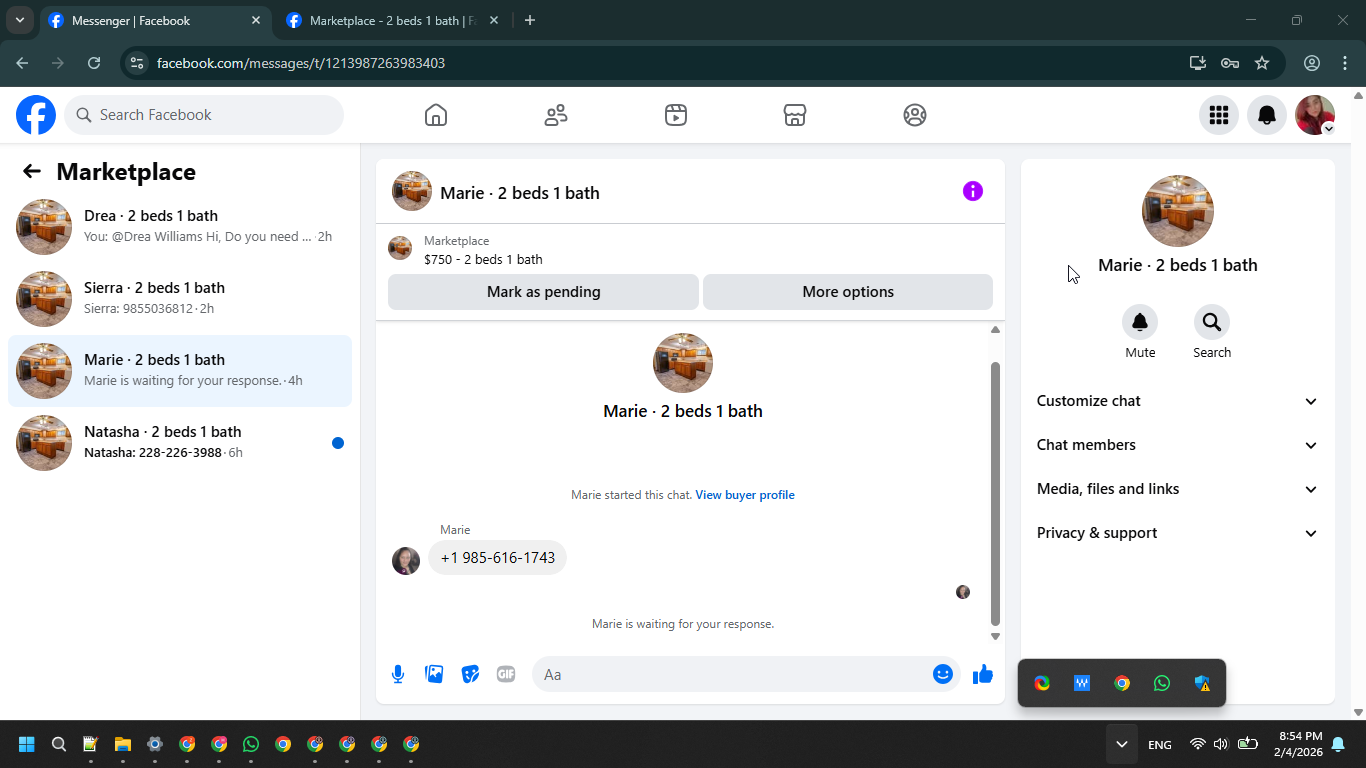
Task: Go back in Chrome
Action: [22, 63]
